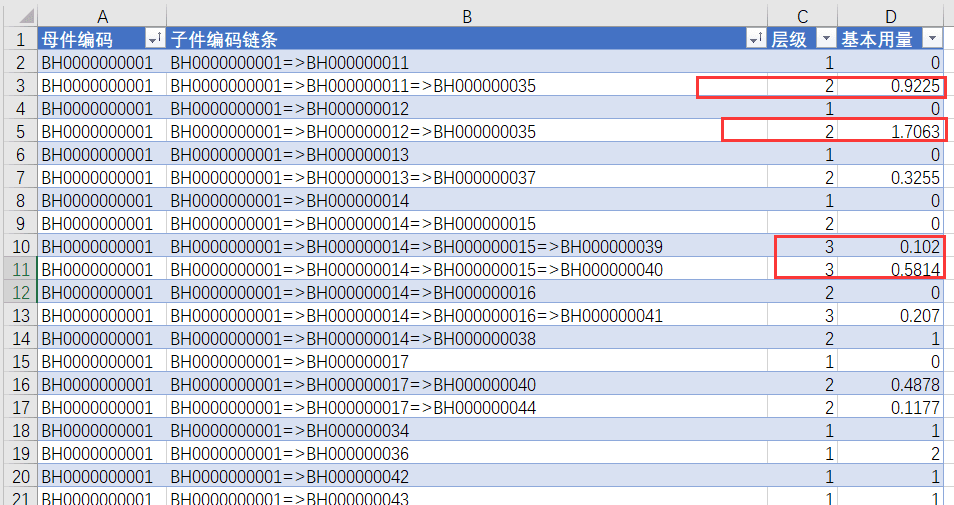Click the 基本用量 header cell
Screen dimensions: 954x505
(x=891, y=40)
